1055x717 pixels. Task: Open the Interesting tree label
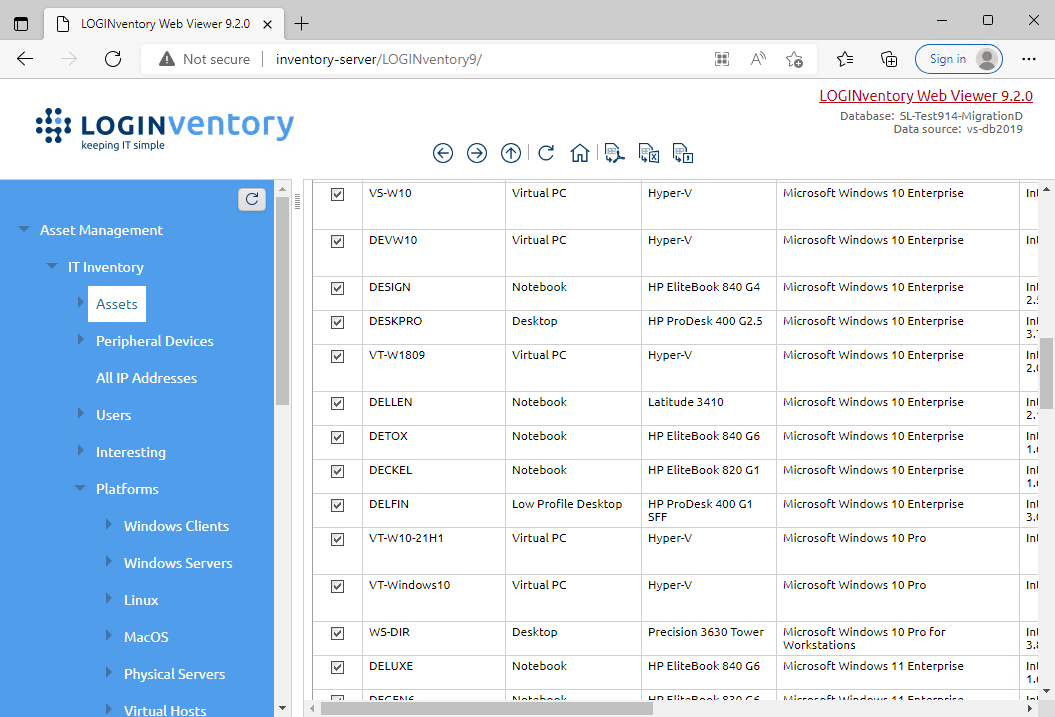[x=131, y=452]
